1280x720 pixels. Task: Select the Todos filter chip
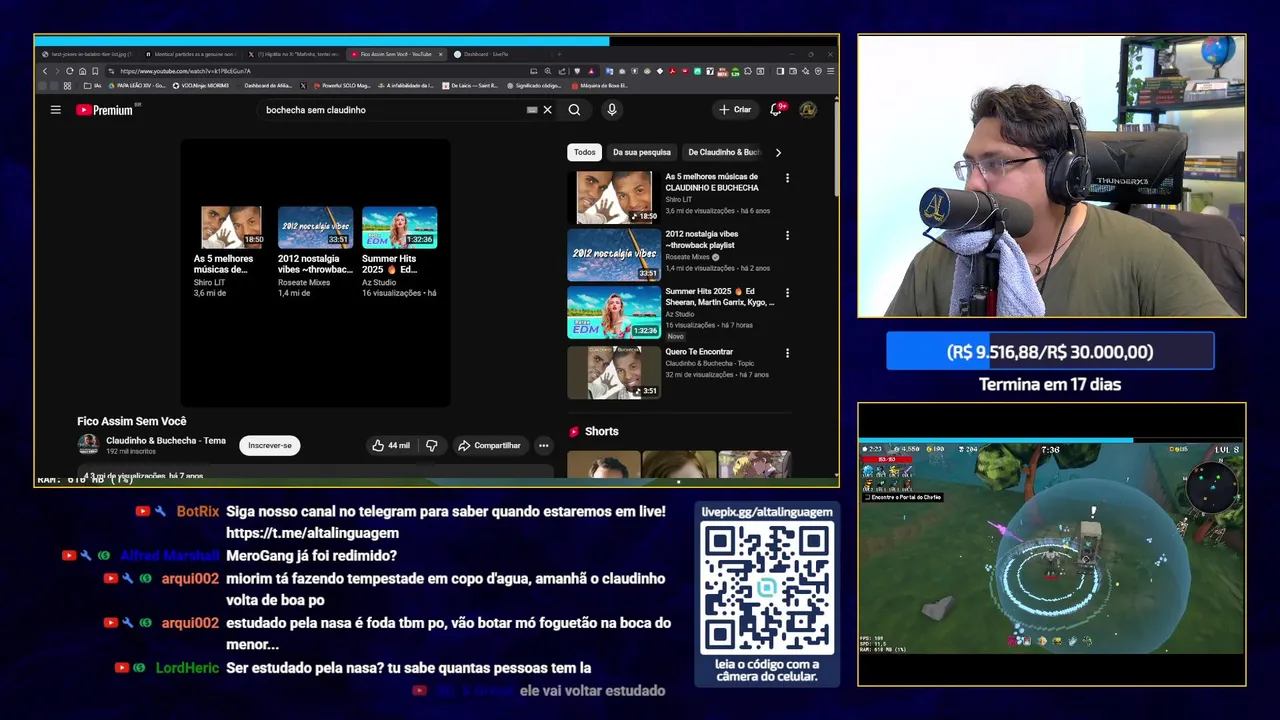[584, 152]
